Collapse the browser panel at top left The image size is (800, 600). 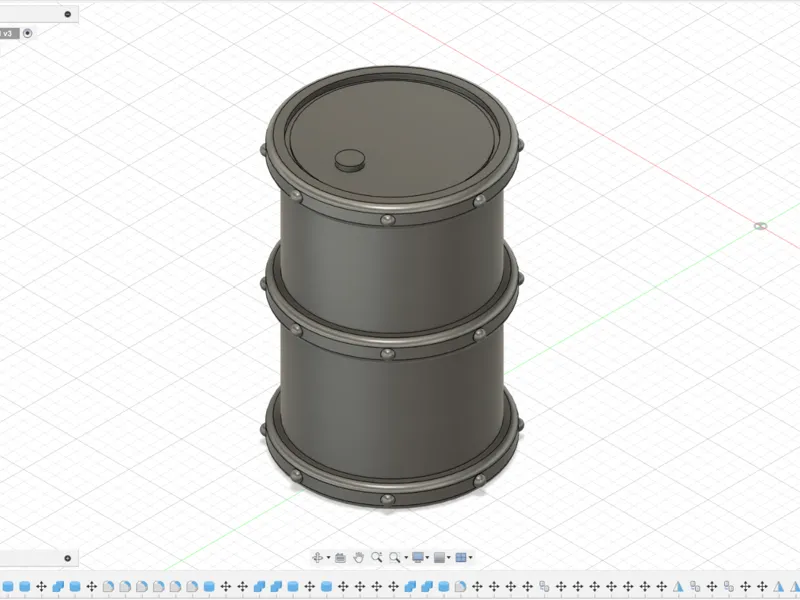coord(68,14)
